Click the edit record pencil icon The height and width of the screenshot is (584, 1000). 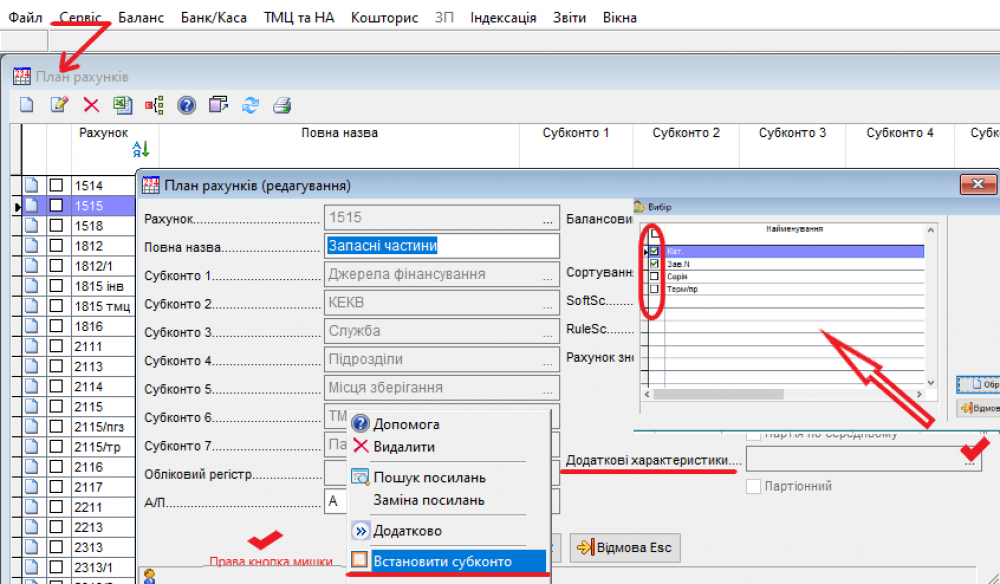(59, 105)
